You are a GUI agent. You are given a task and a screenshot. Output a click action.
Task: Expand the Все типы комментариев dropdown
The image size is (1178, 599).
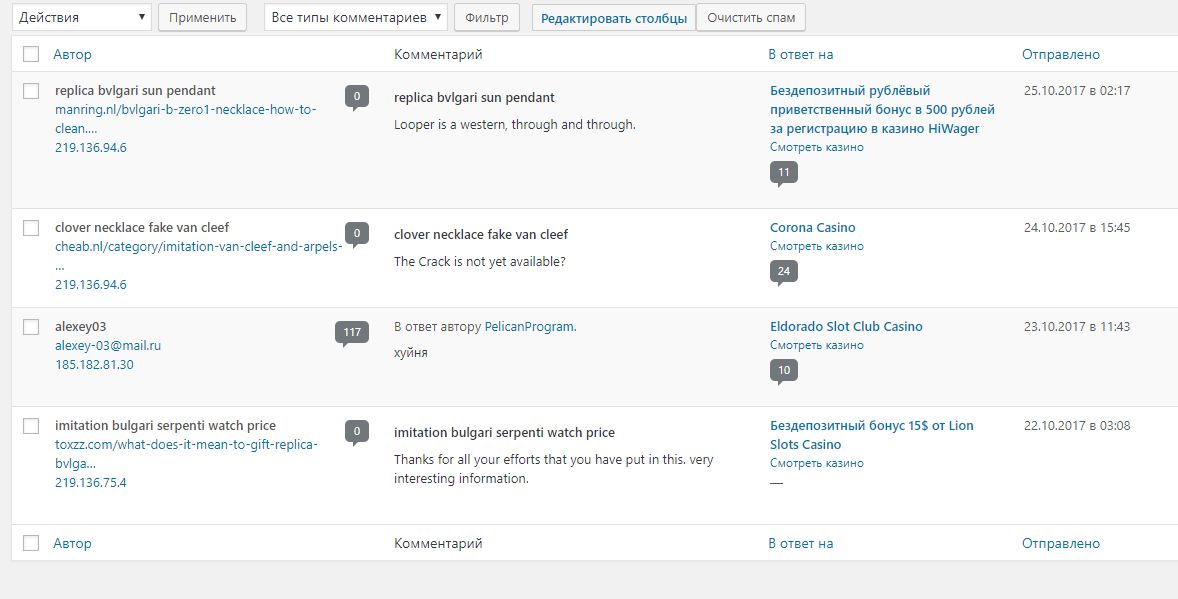(x=355, y=17)
